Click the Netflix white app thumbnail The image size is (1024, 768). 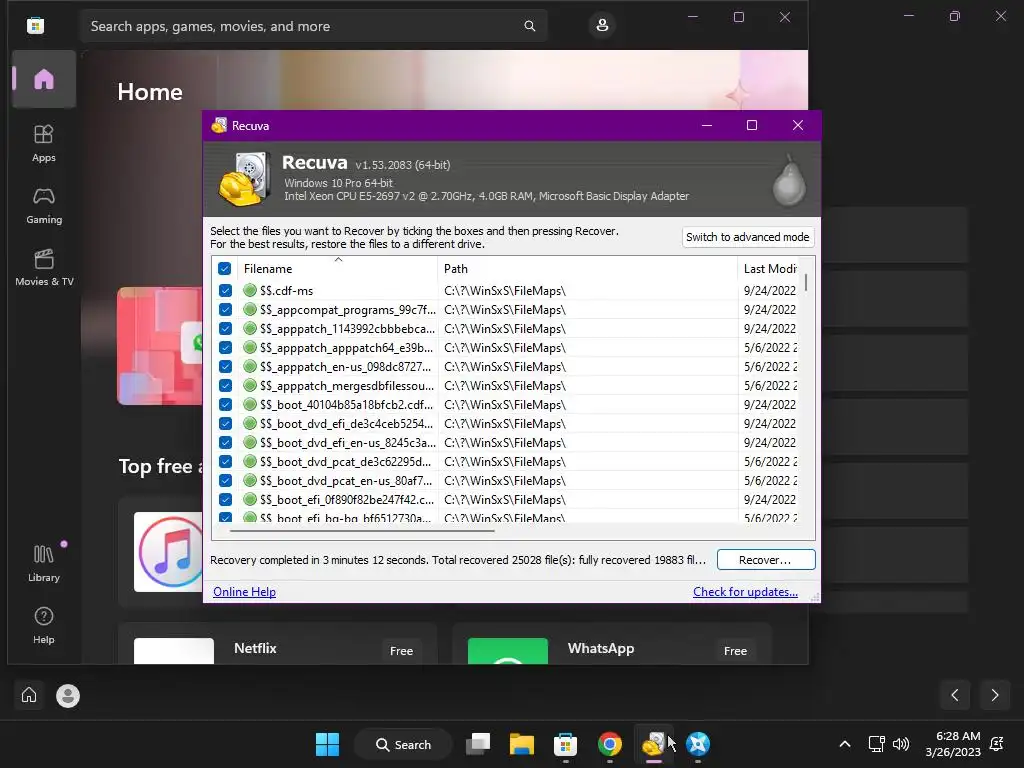(174, 651)
